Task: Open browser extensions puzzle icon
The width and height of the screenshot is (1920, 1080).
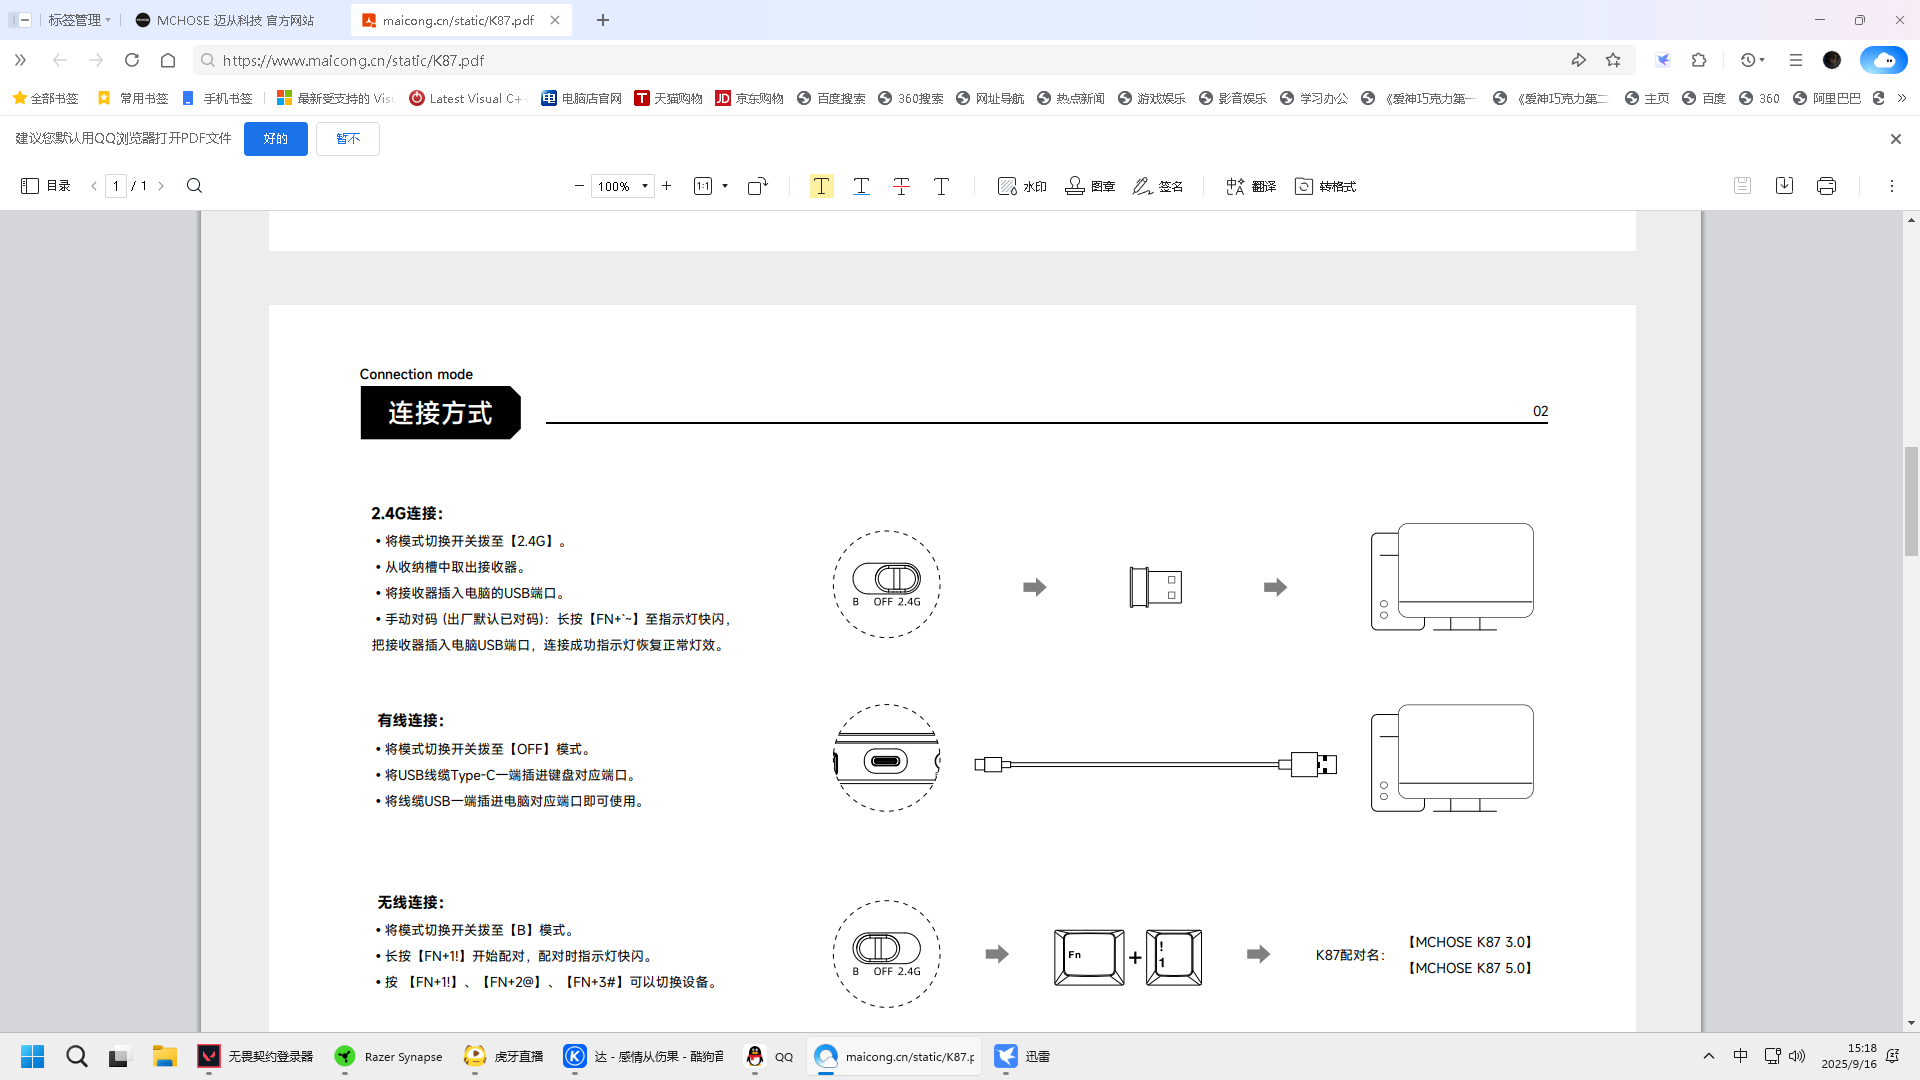Action: tap(1699, 60)
